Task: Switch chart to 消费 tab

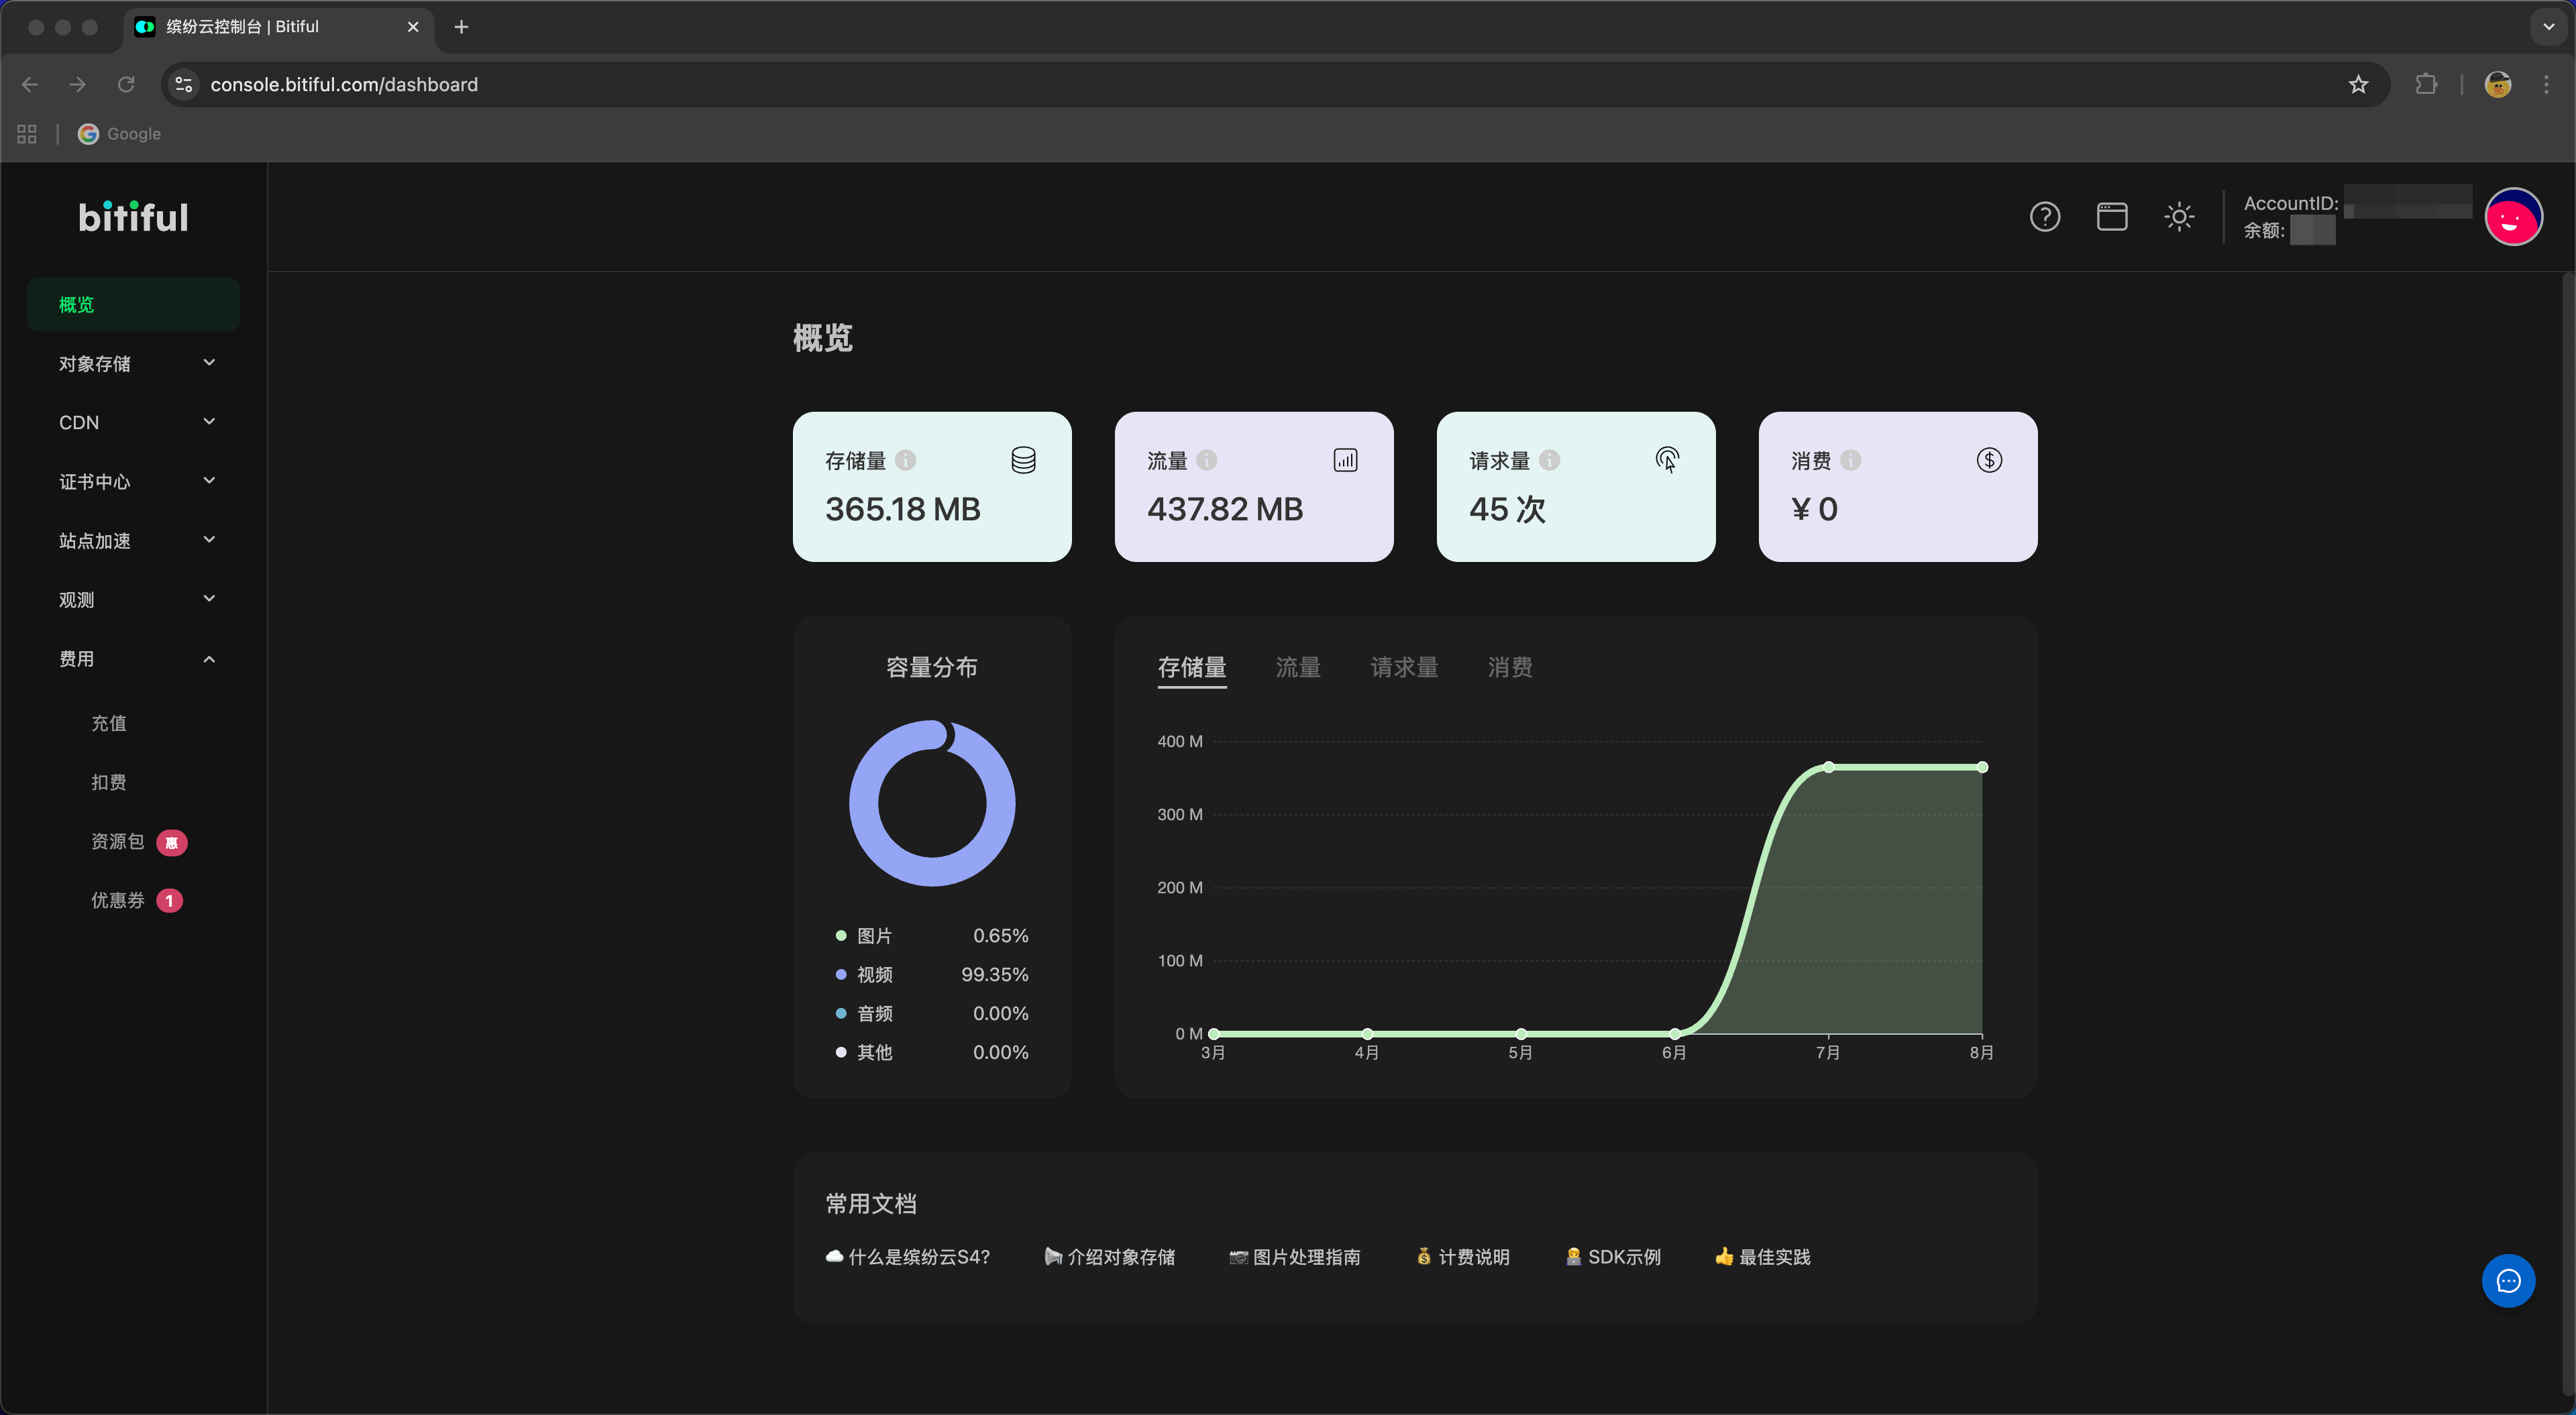Action: 1510,667
